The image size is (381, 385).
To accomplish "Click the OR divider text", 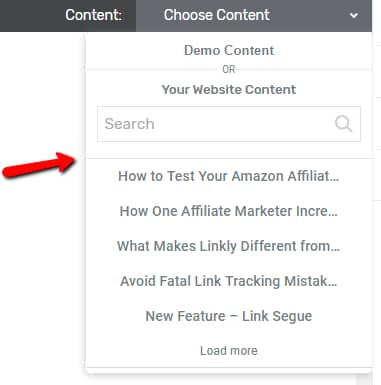I will click(229, 70).
